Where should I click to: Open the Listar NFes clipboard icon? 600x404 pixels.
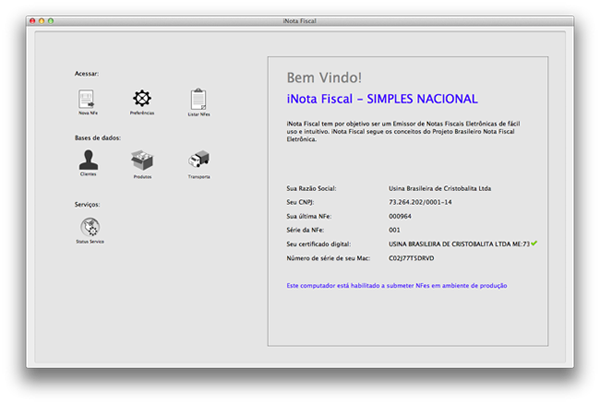[x=199, y=99]
